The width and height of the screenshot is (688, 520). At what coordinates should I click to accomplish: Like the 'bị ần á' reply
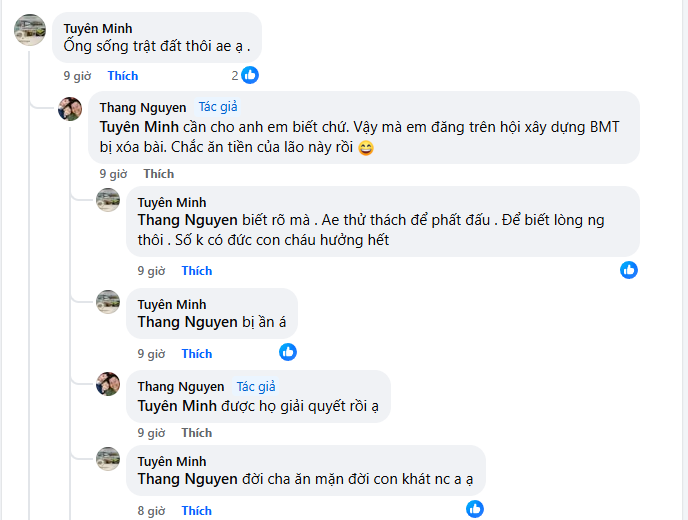point(197,354)
